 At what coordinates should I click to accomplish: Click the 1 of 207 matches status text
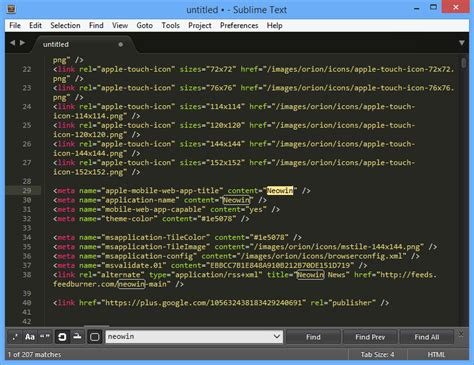click(x=35, y=355)
